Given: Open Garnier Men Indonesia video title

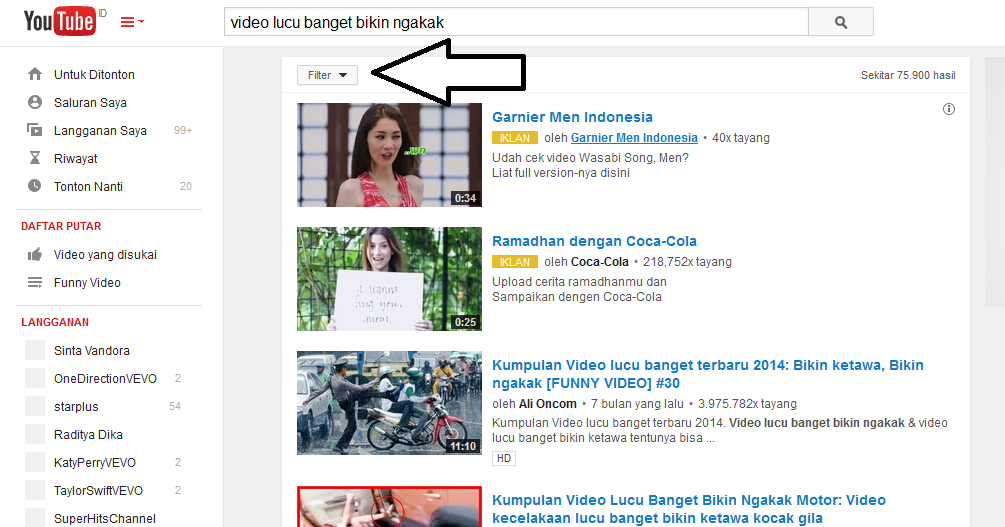Looking at the screenshot, I should [572, 117].
